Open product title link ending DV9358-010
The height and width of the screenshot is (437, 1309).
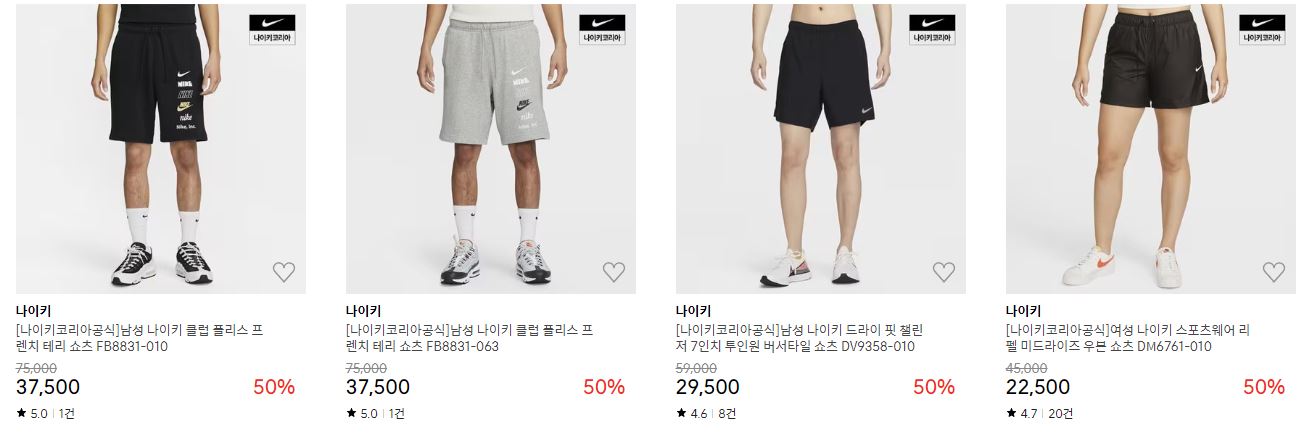click(800, 338)
